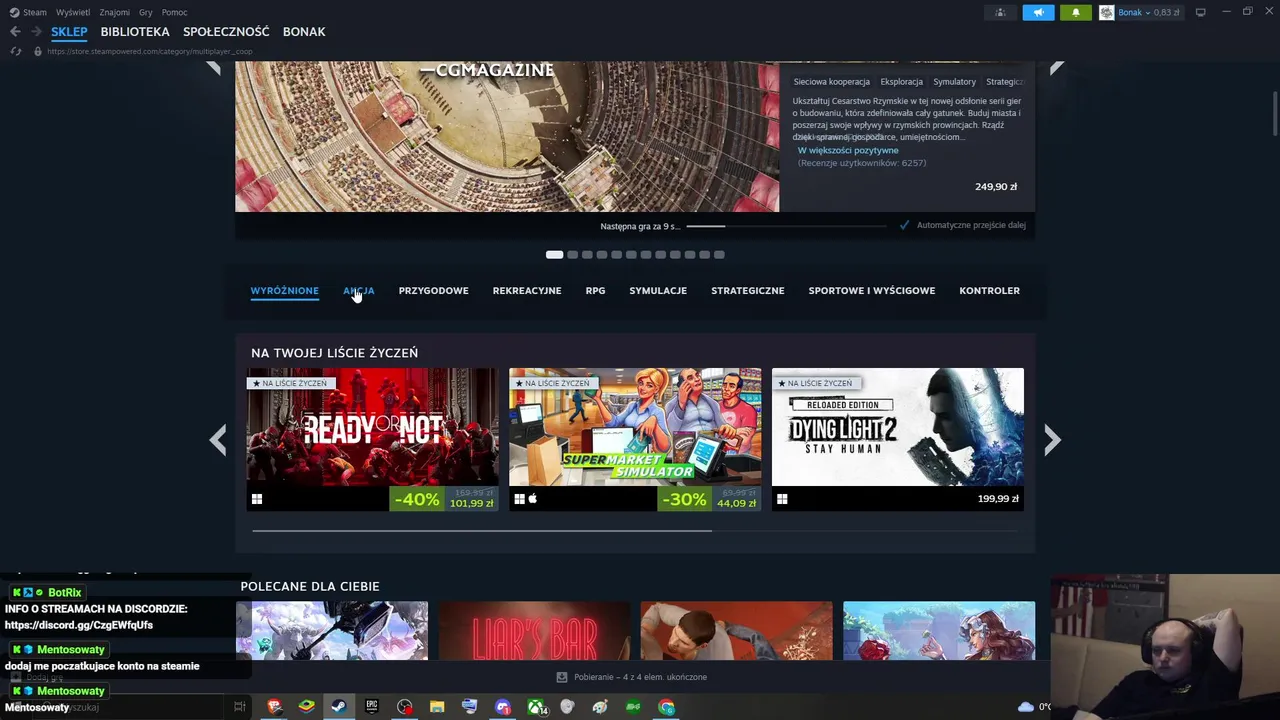Open the Znajomi menu
The image size is (1280, 720).
coord(114,12)
